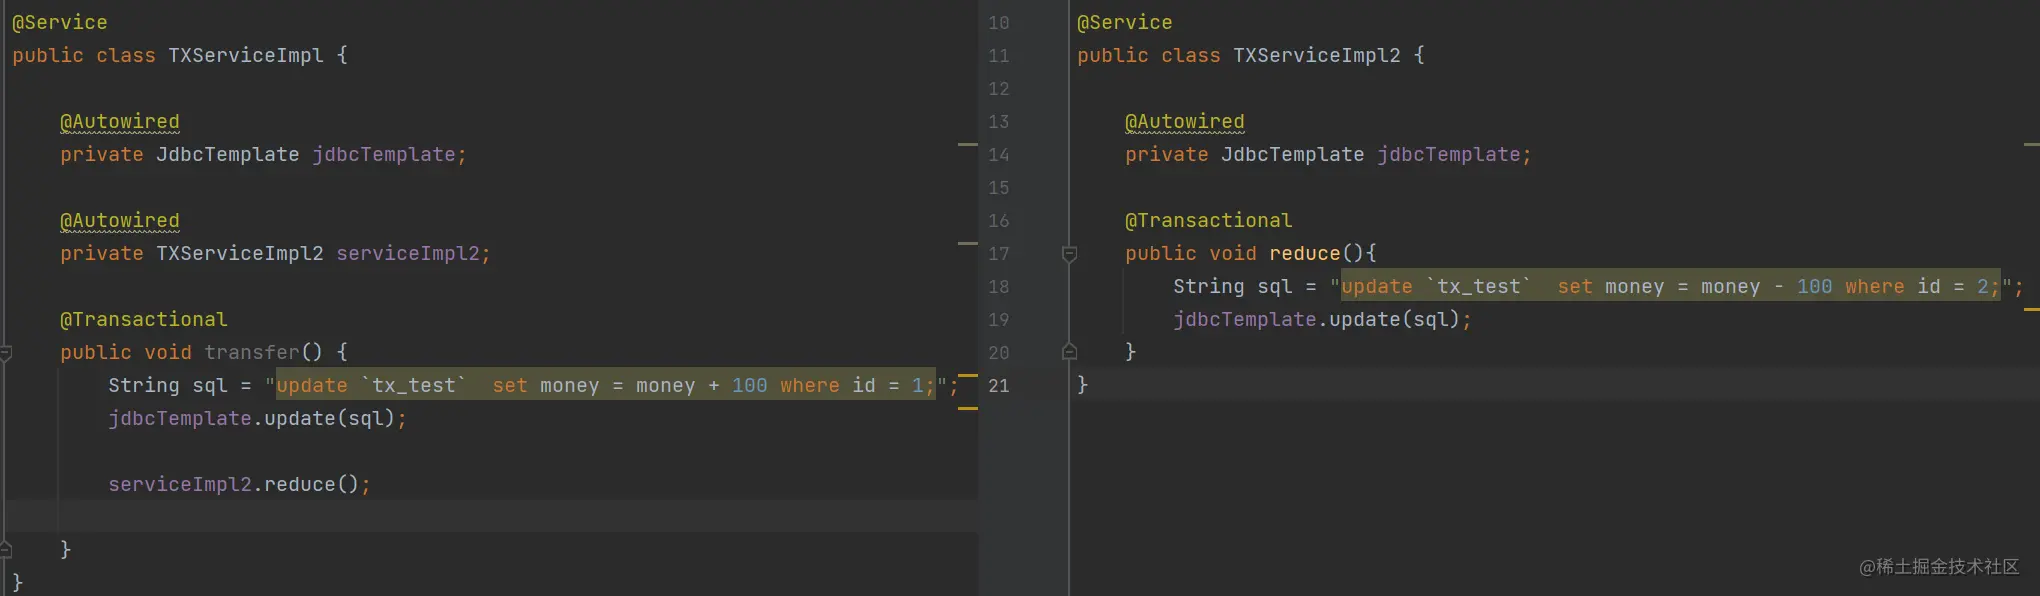
Task: Click 'private TXServiceImpl2 serviceImpl2;' field declaration
Action: [x=275, y=254]
